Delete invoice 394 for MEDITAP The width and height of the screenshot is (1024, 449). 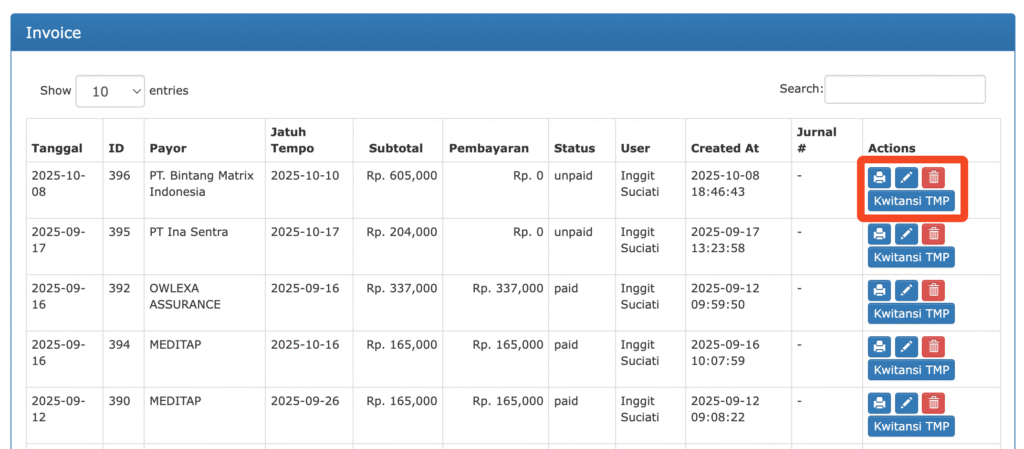tap(932, 346)
